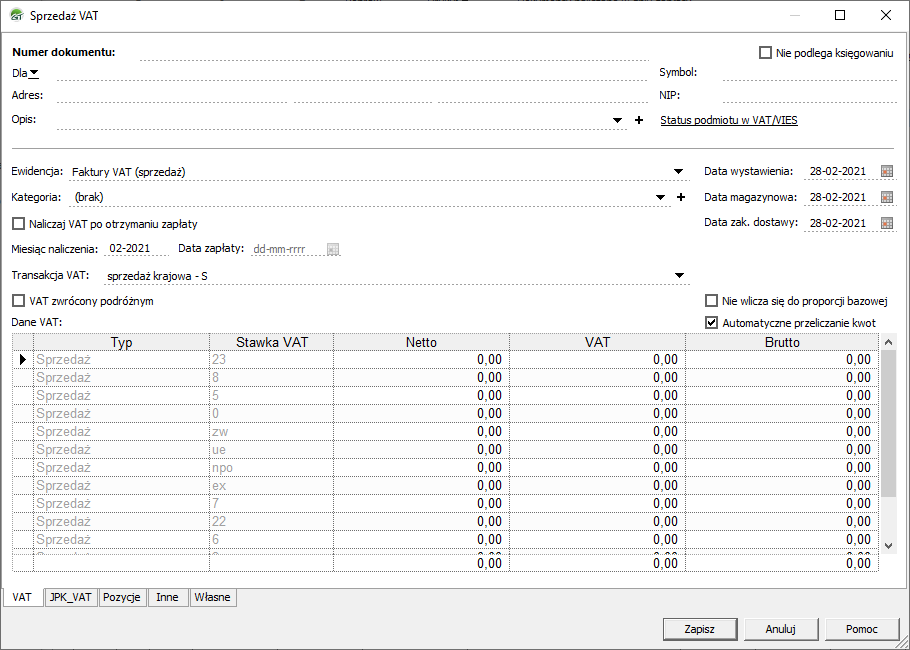Click the Pomoc button
This screenshot has height=650, width=910.
[862, 629]
